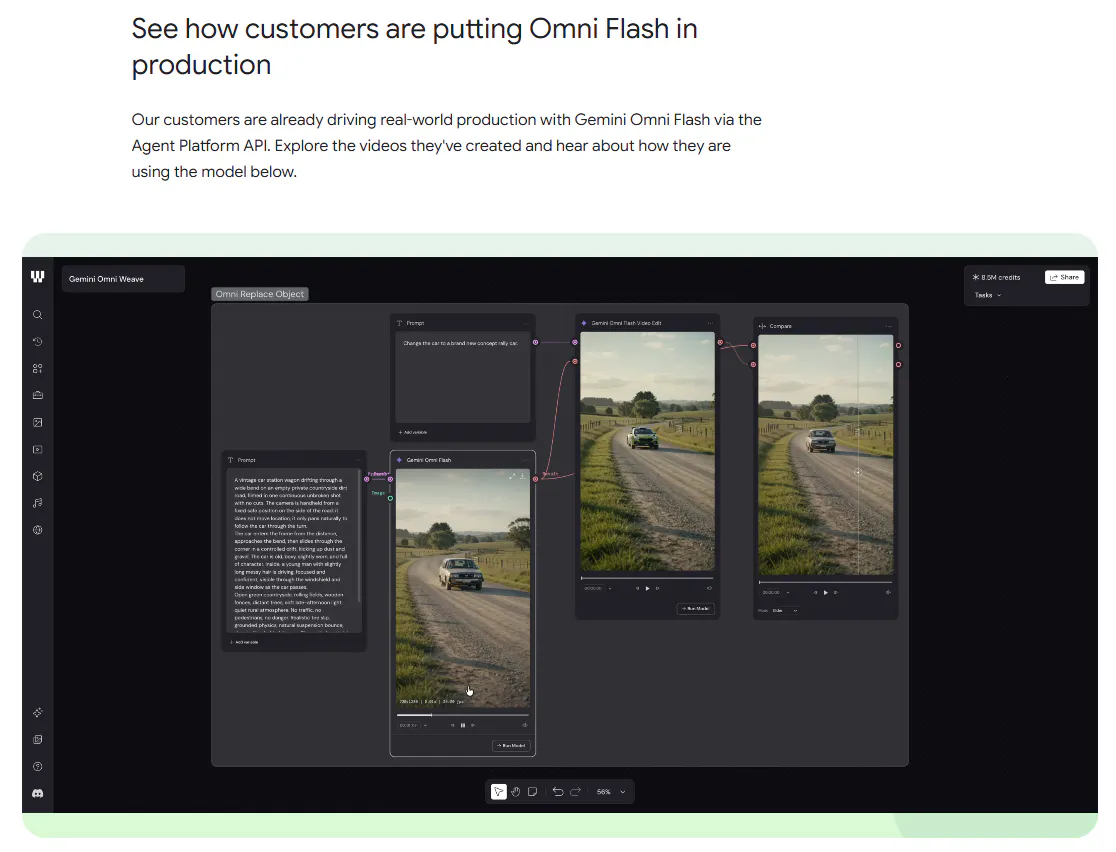Step forward a frame in the Gemini Omni Flash node

473,725
